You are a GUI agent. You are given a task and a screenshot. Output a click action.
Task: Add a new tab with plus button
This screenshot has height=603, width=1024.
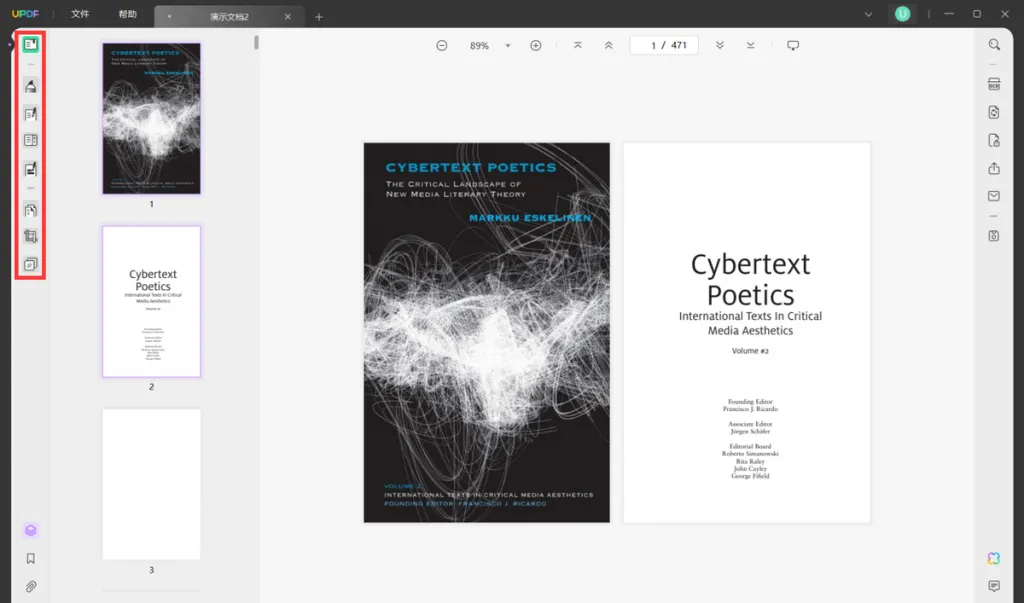[319, 17]
